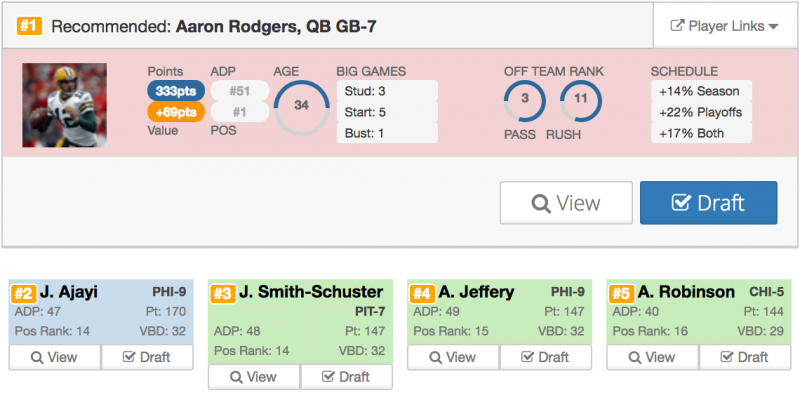The image size is (800, 393).
Task: Click the magnifier View for A. Jeffery
Action: coord(453,357)
